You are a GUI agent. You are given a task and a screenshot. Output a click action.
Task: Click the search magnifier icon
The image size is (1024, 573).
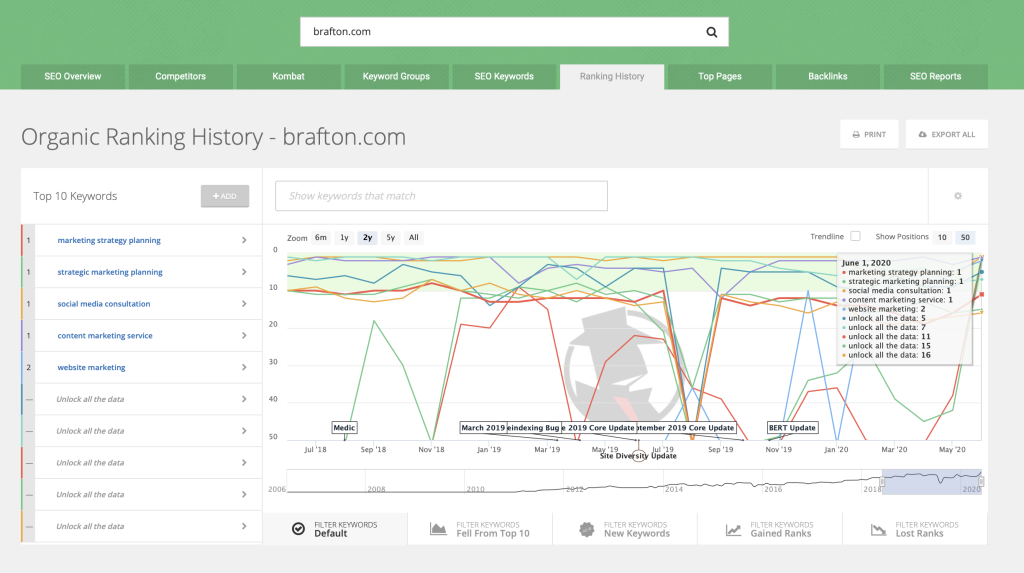711,32
